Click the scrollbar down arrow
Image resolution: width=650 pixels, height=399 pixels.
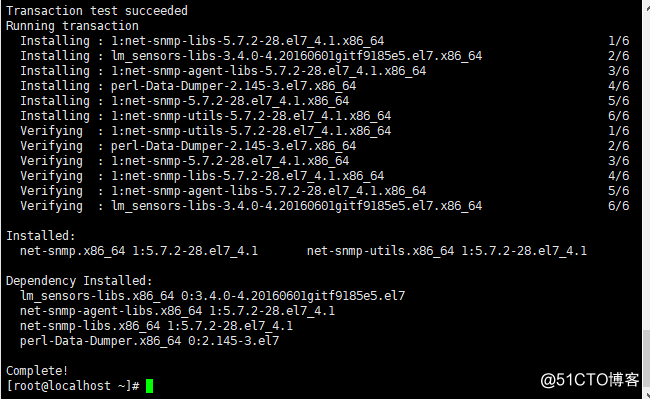tap(646, 394)
